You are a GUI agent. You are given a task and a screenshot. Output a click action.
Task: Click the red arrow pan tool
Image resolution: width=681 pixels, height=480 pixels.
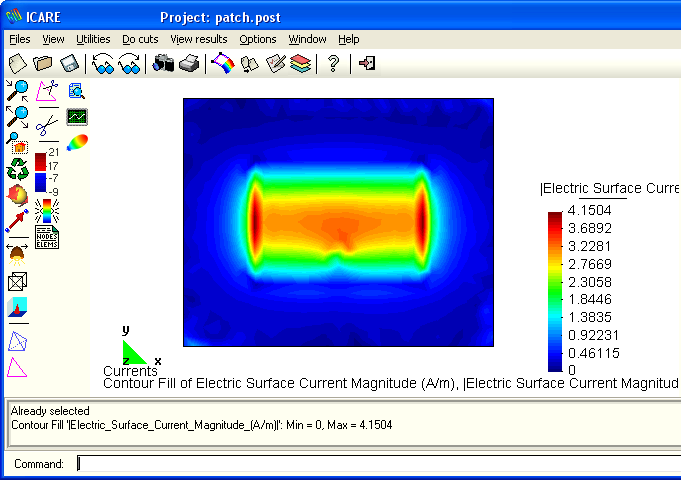tap(17, 221)
